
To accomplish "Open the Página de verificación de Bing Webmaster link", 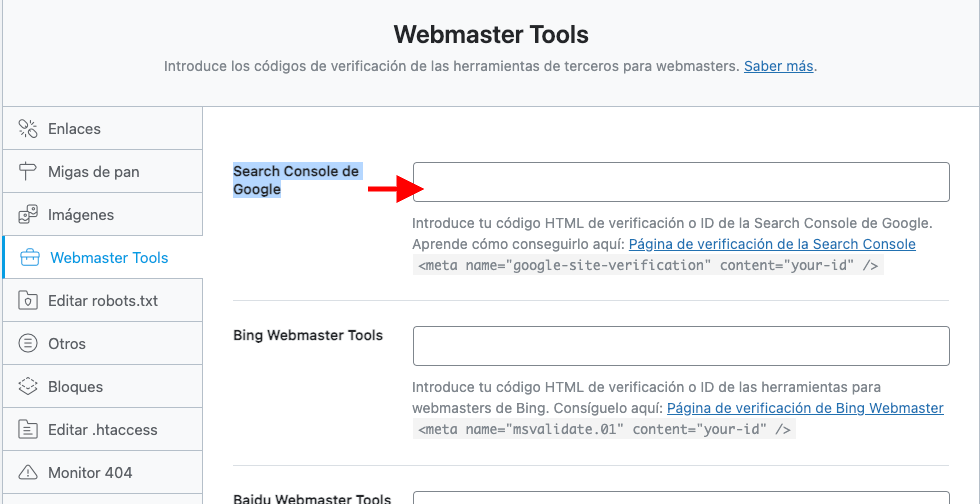I will [806, 408].
